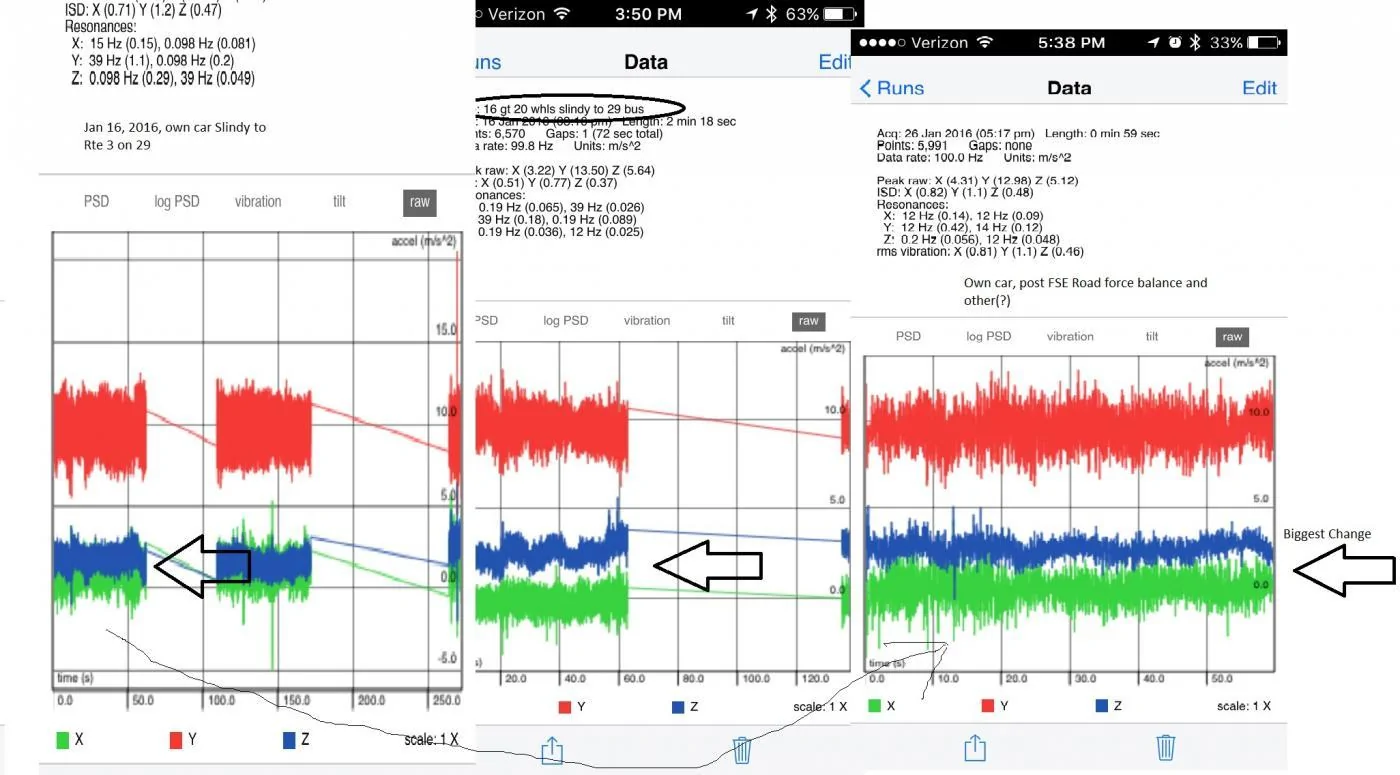Tap the green X legend swatch on the Slindy to Rte 3 screen

pyautogui.click(x=62, y=740)
